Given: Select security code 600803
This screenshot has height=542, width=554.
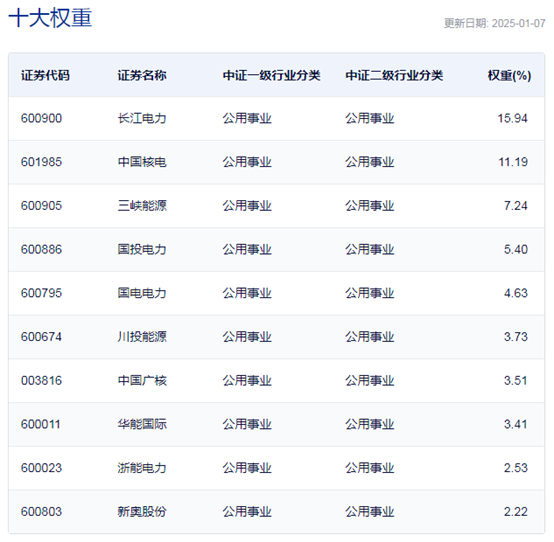Looking at the screenshot, I should 41,512.
